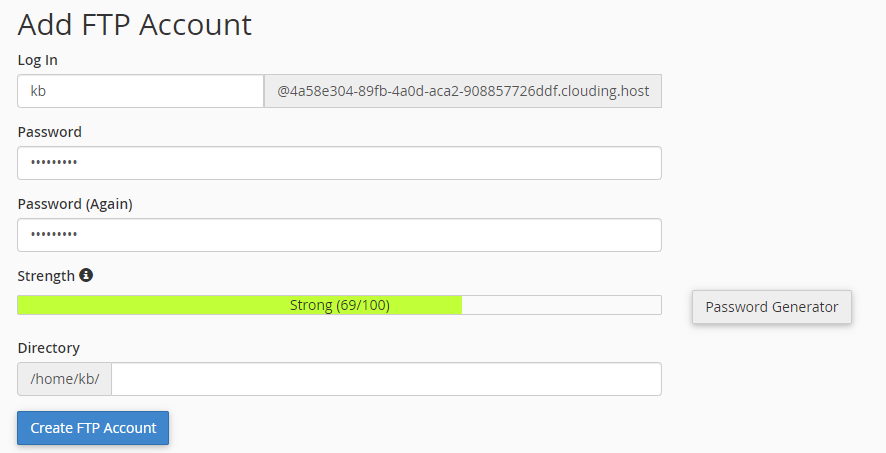Click the Directory label
Screen dimensions: 886x453
[x=49, y=347]
